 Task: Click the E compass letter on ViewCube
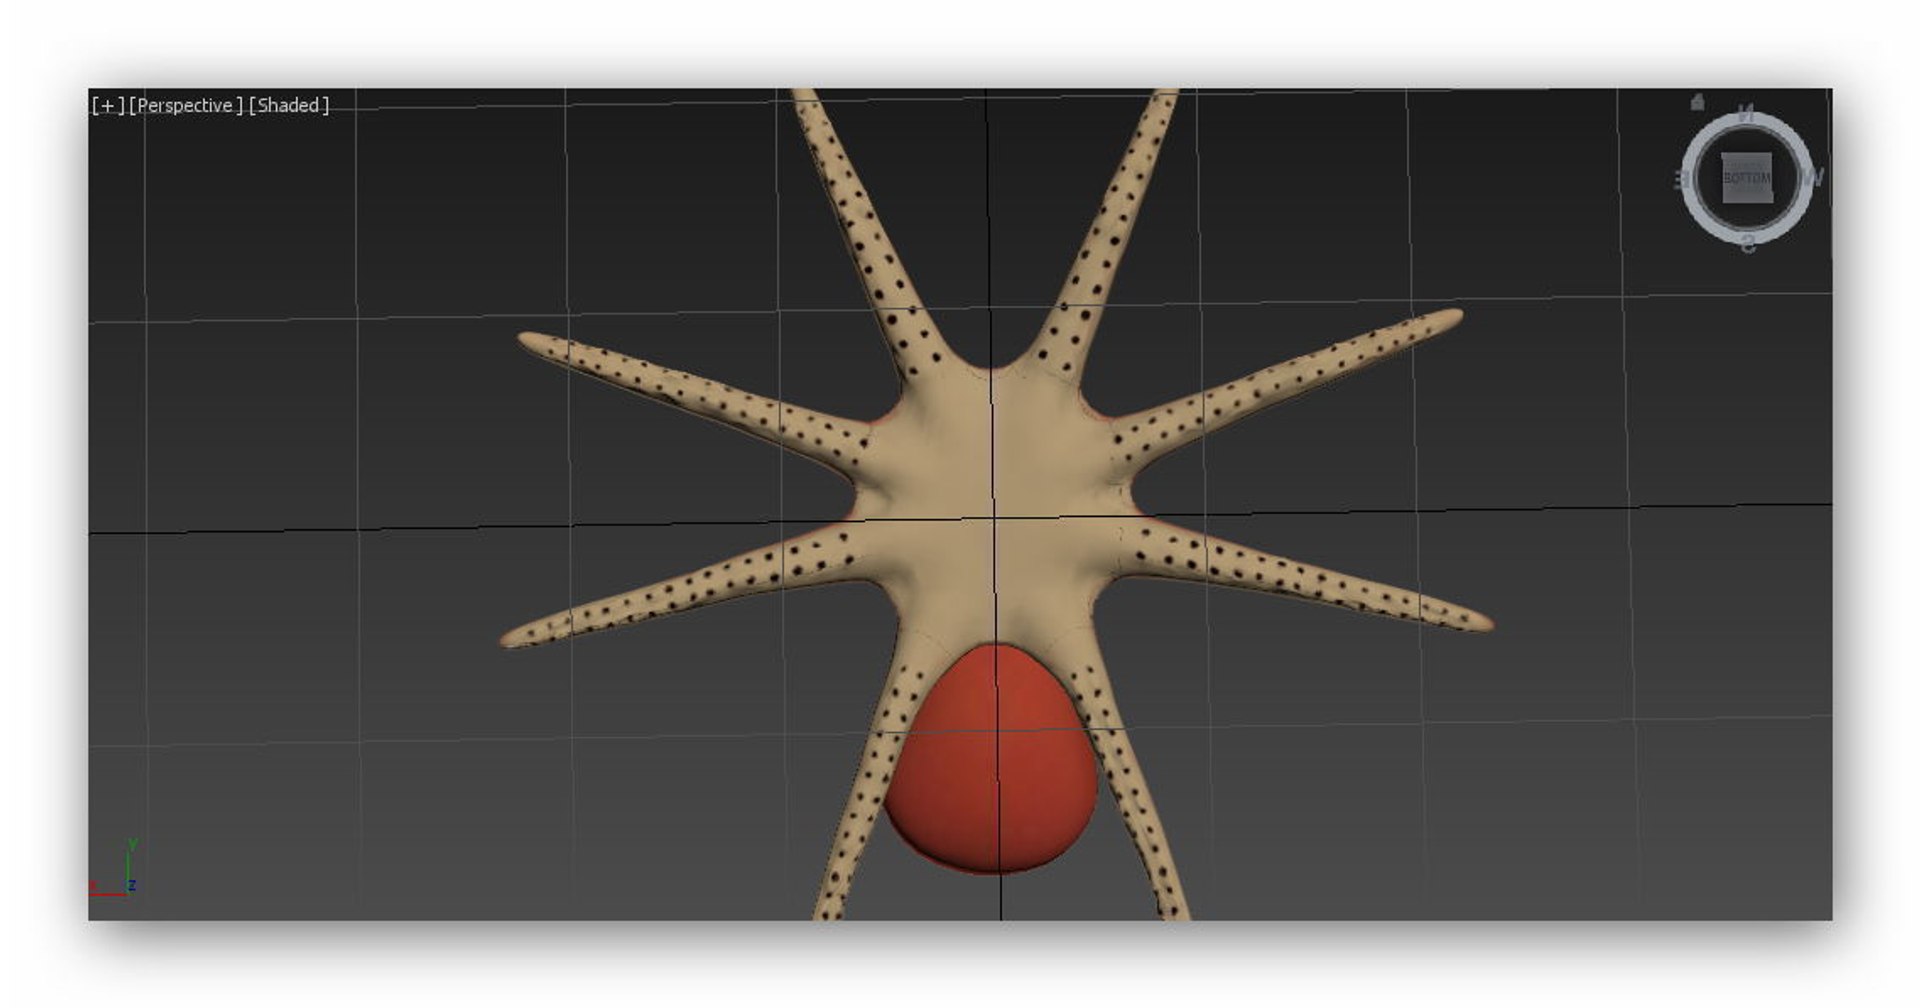[1680, 180]
